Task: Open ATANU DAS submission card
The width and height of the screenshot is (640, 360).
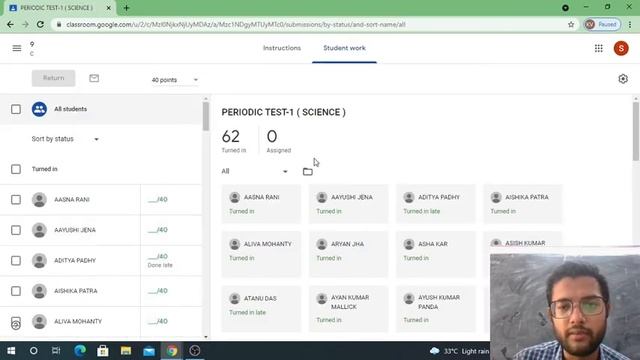Action: (x=261, y=309)
